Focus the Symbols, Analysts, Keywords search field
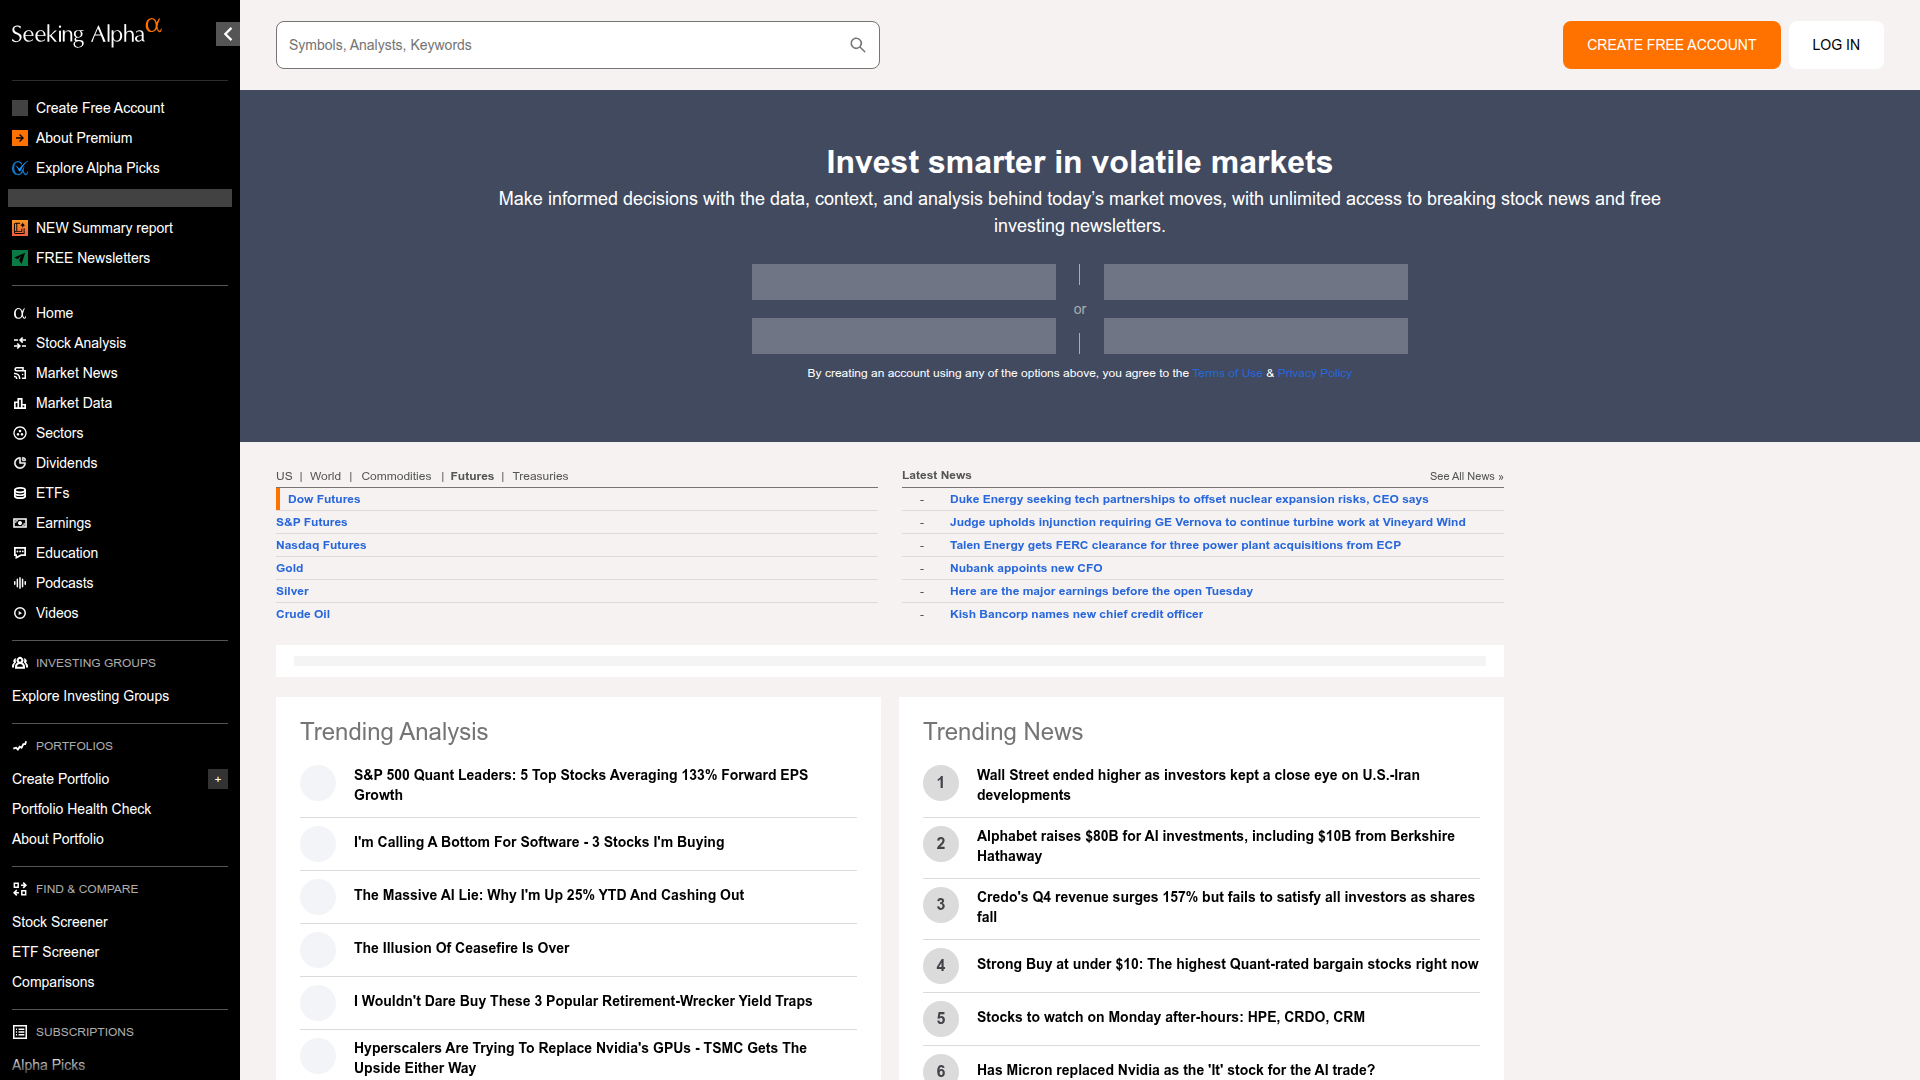The image size is (1920, 1080). [x=577, y=45]
